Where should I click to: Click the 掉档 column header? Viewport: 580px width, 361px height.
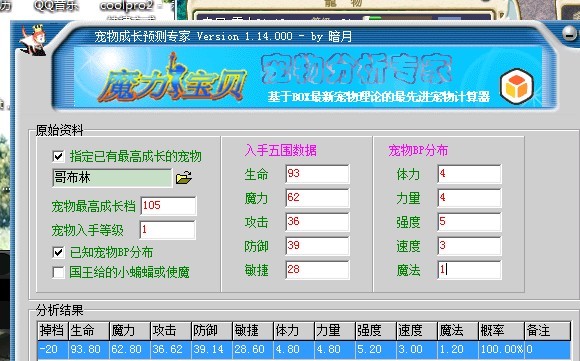pos(53,331)
